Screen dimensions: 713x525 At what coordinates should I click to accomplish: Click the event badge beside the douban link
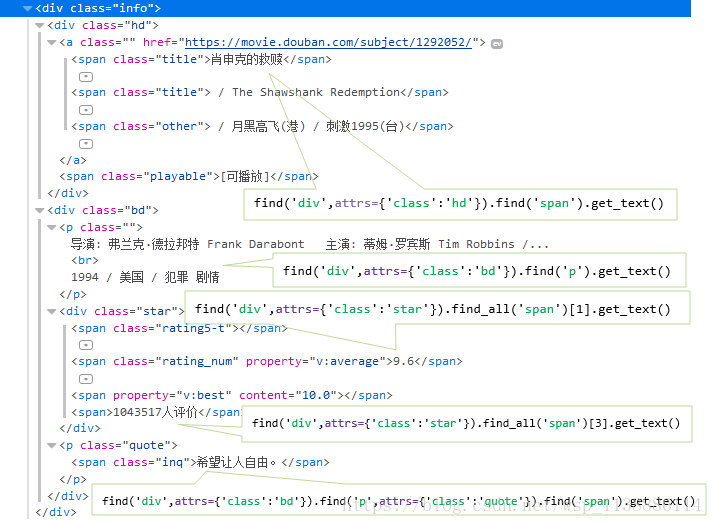[x=497, y=44]
